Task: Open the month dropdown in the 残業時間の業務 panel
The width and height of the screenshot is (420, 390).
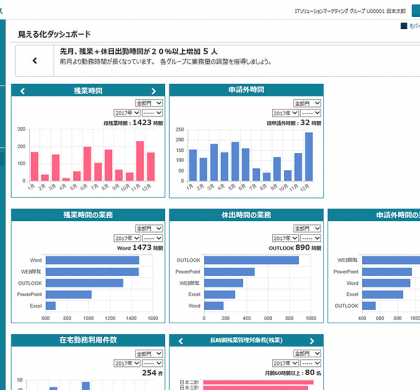Action: [152, 238]
